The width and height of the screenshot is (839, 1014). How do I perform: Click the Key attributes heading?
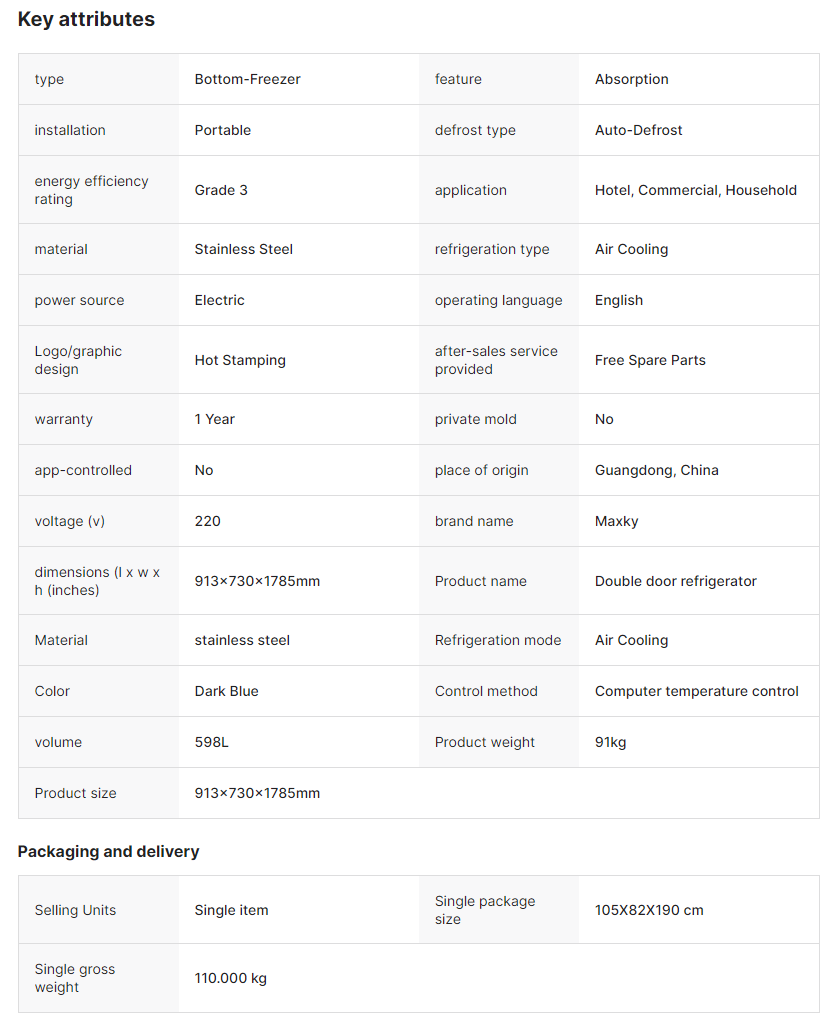[x=86, y=19]
